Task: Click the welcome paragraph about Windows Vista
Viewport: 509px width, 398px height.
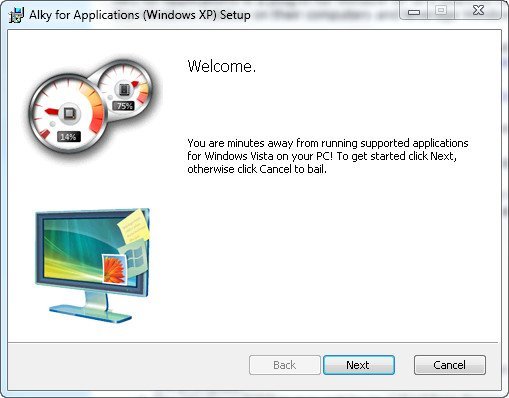Action: tap(328, 156)
